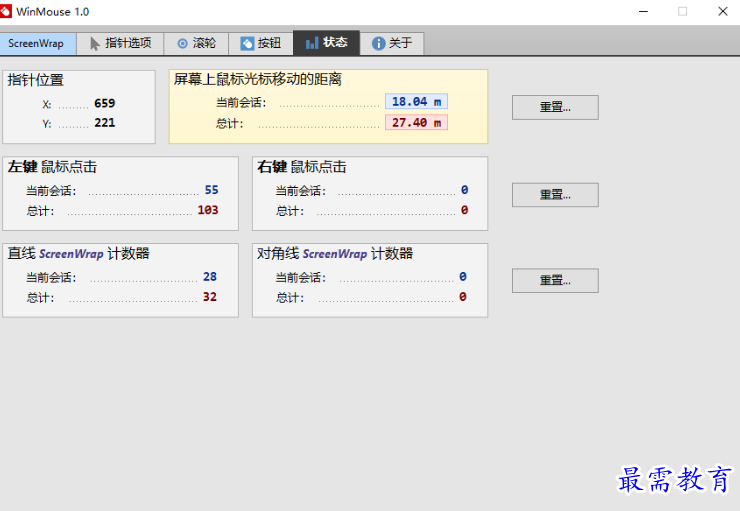This screenshot has height=511, width=740.
Task: Click left-click total count 103
Action: [208, 210]
